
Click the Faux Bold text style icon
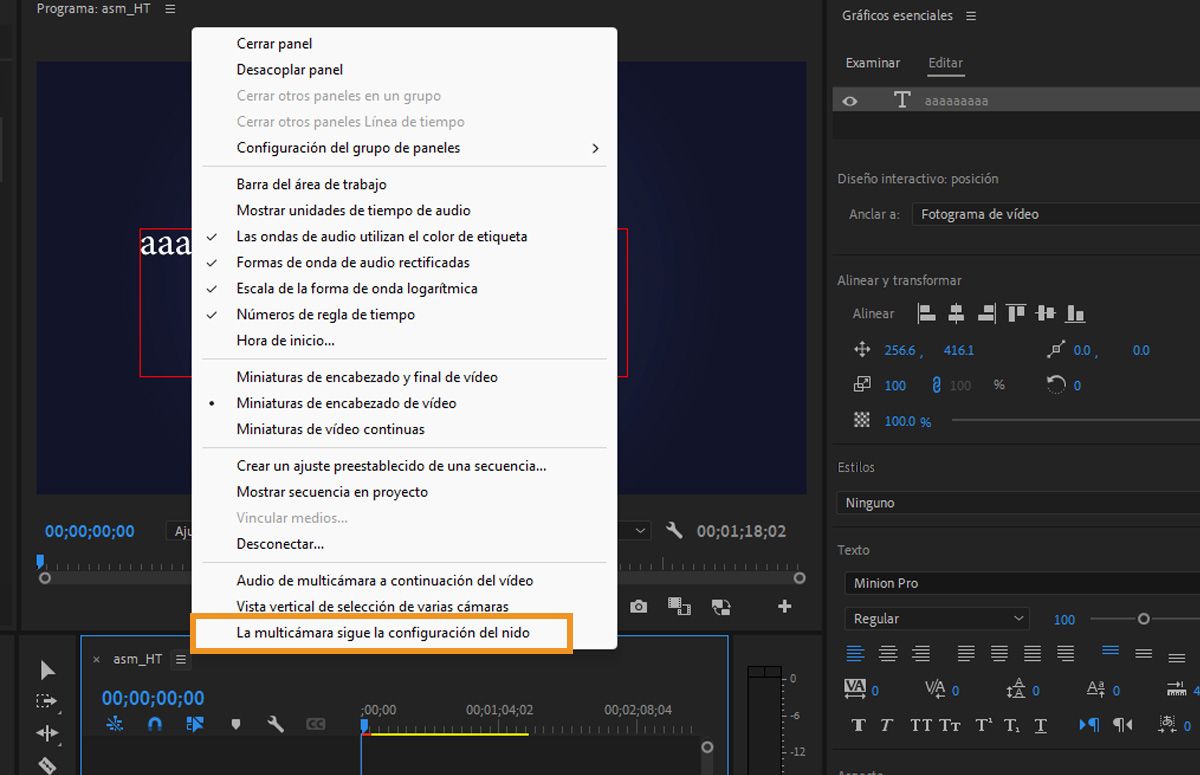858,725
